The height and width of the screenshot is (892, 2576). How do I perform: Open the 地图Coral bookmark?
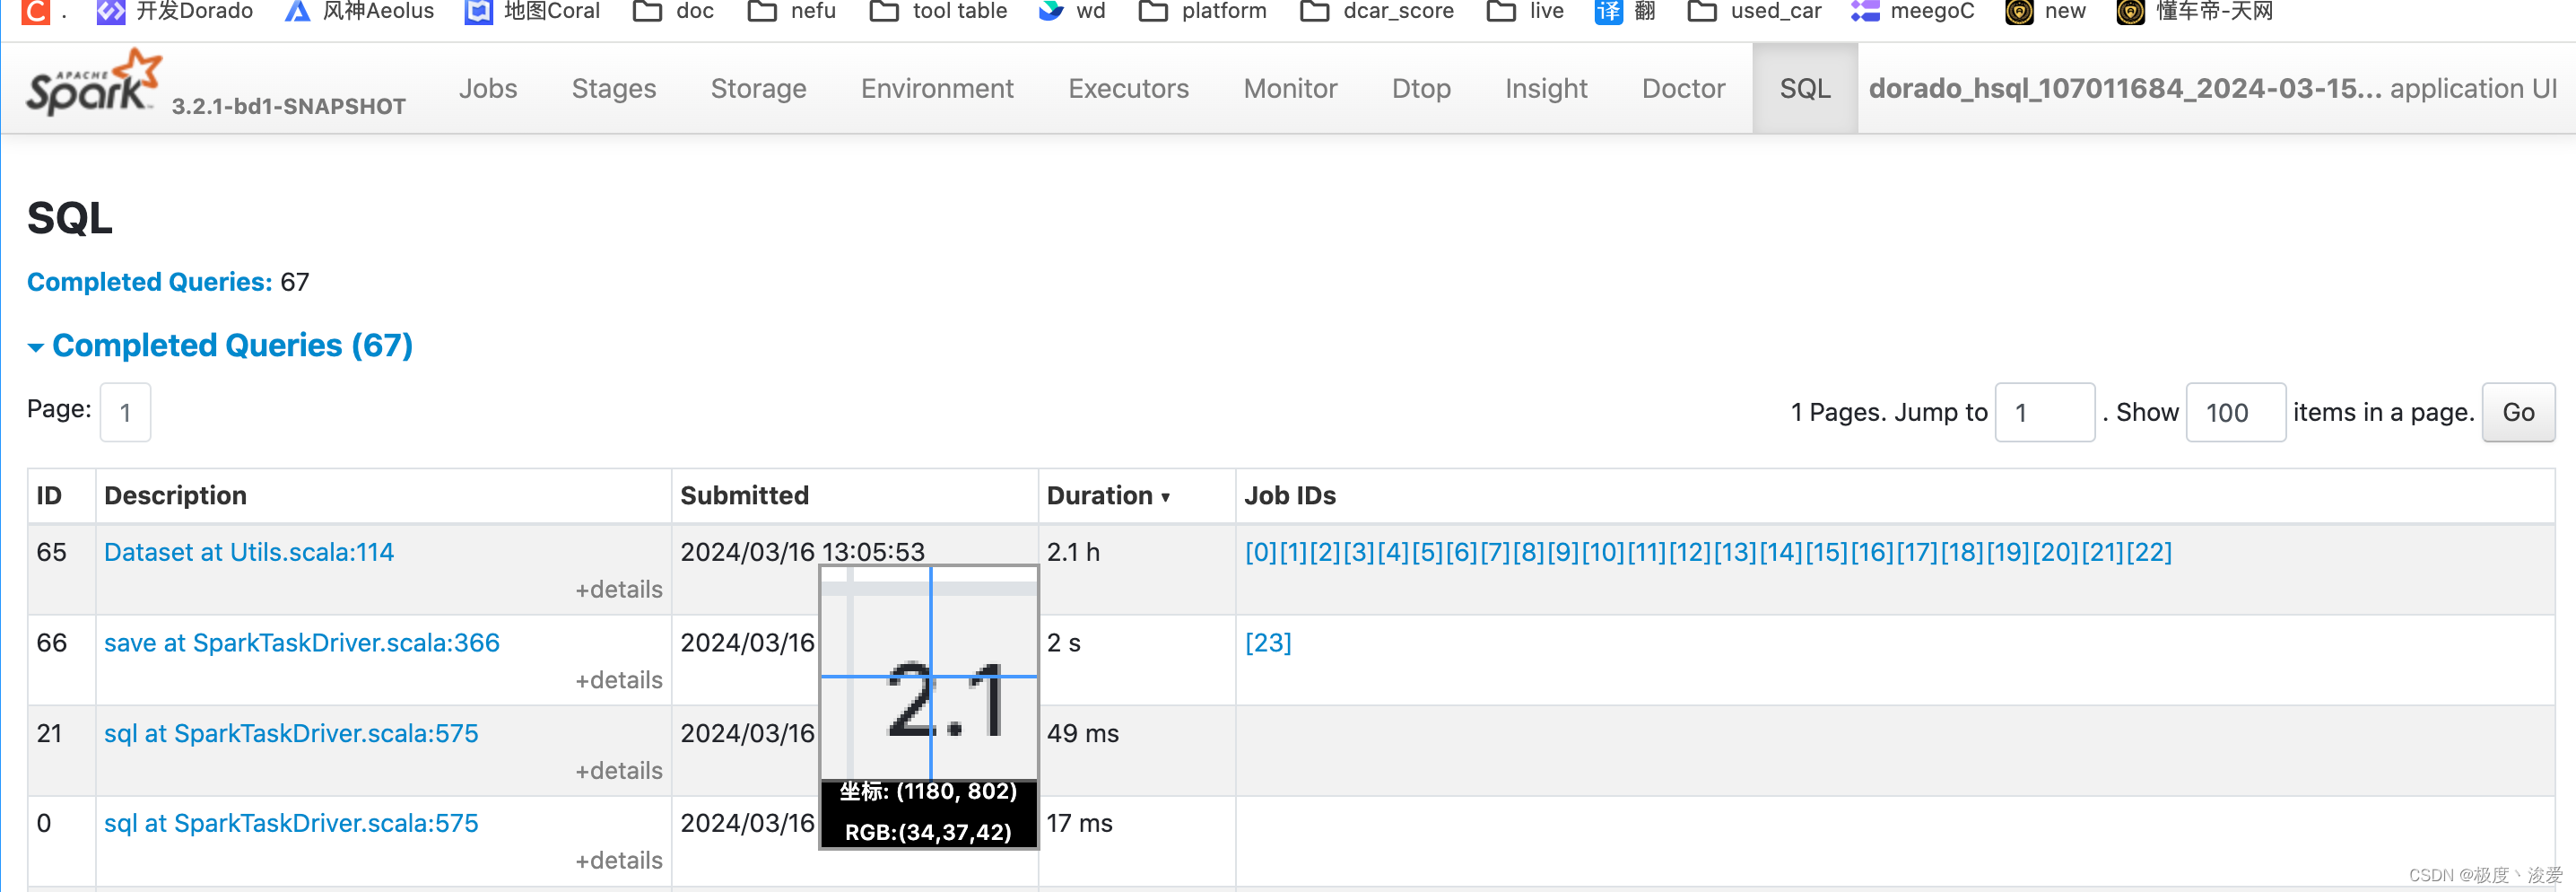pyautogui.click(x=532, y=11)
